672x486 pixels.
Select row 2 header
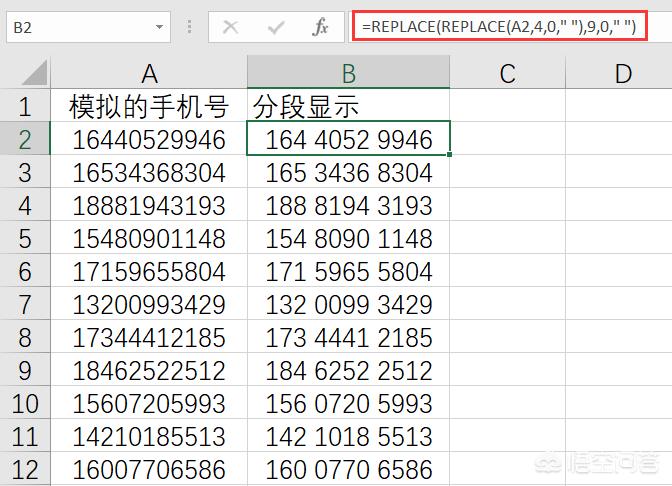(x=25, y=138)
